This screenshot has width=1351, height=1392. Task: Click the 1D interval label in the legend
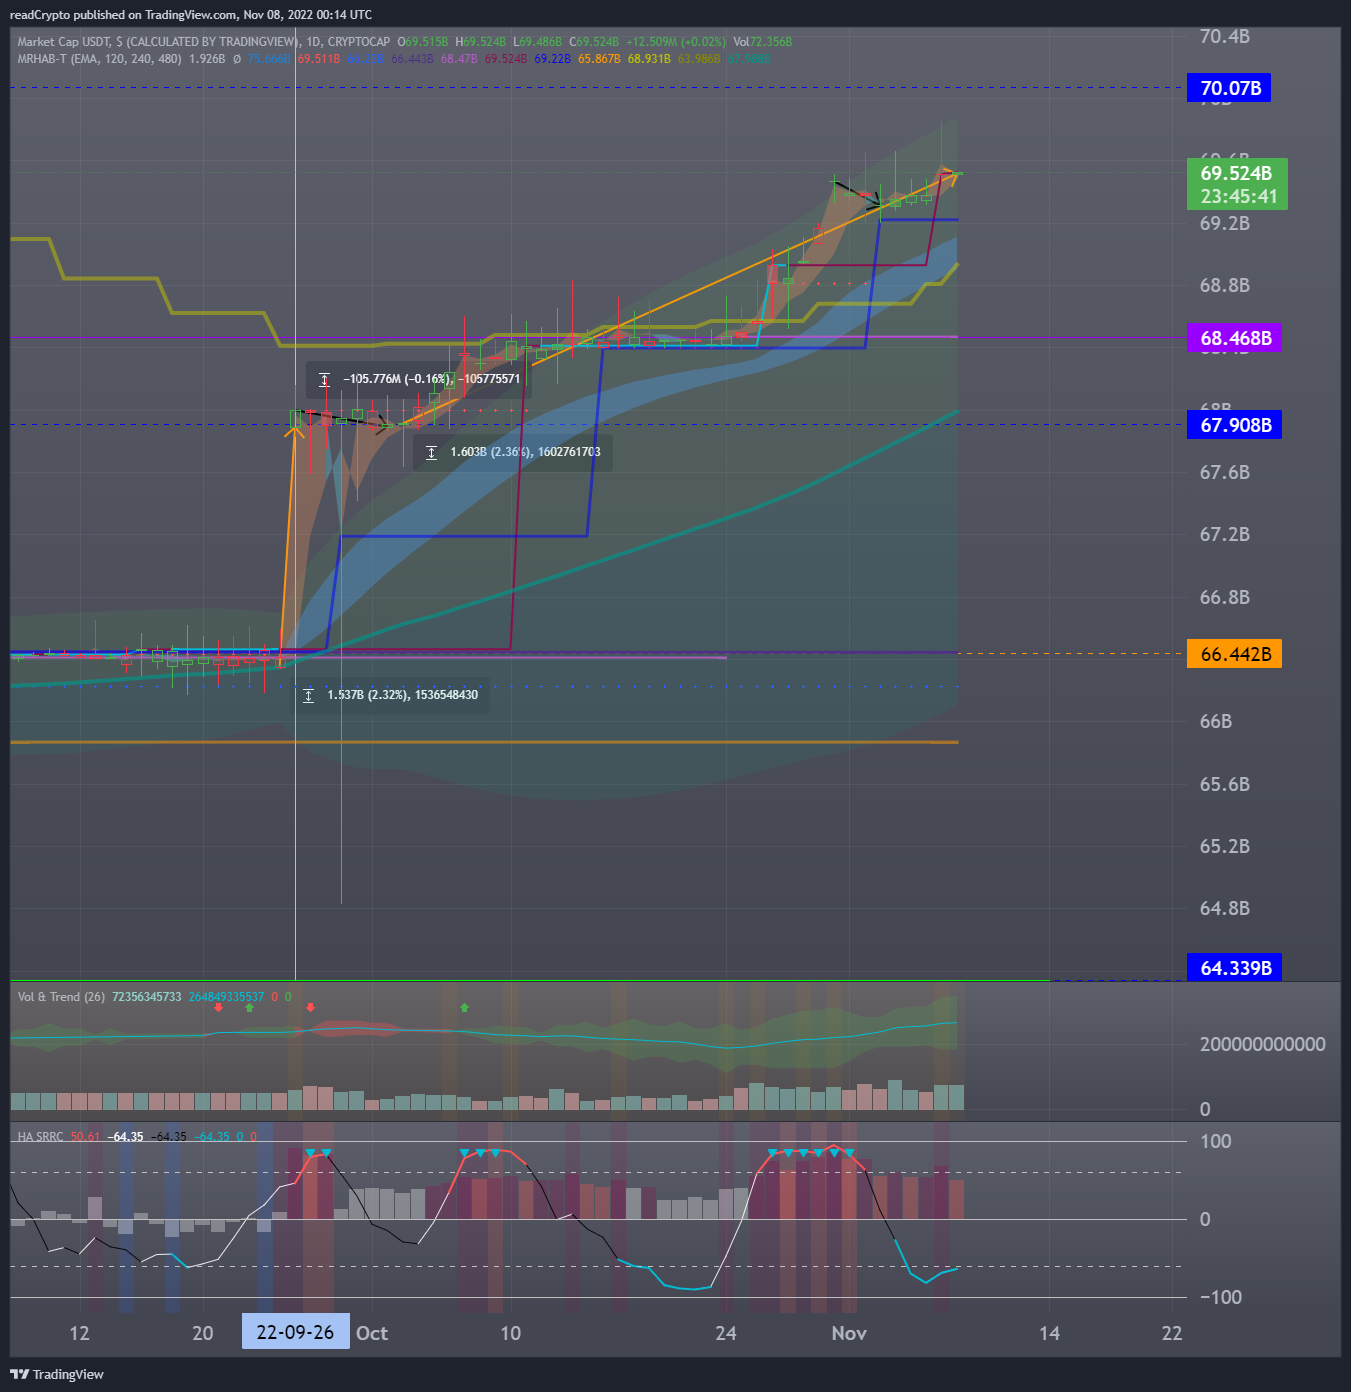pos(314,42)
